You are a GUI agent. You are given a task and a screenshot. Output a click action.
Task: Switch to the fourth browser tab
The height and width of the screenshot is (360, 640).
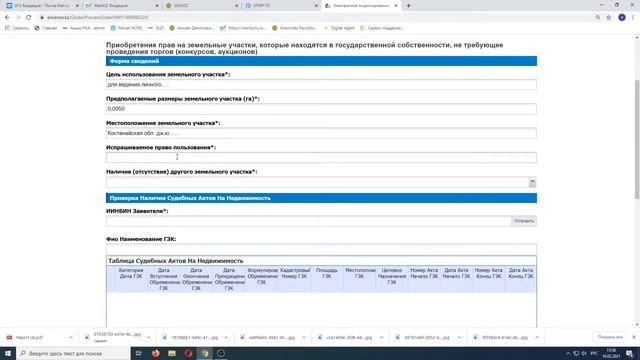point(280,6)
